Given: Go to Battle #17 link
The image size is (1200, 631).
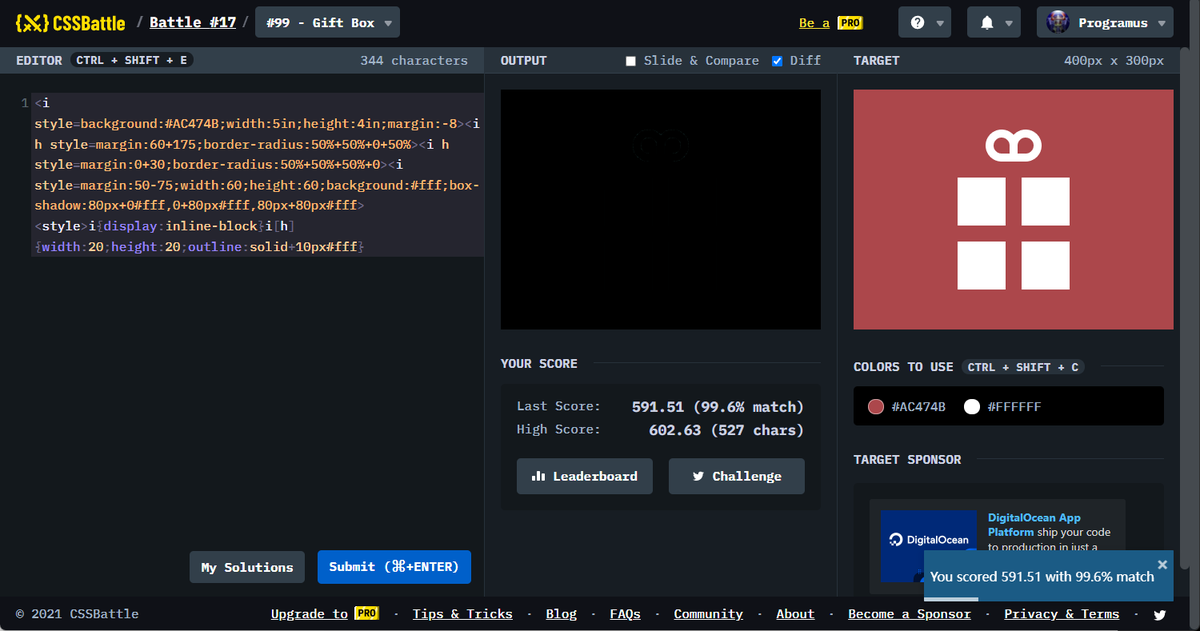Looking at the screenshot, I should [x=193, y=22].
